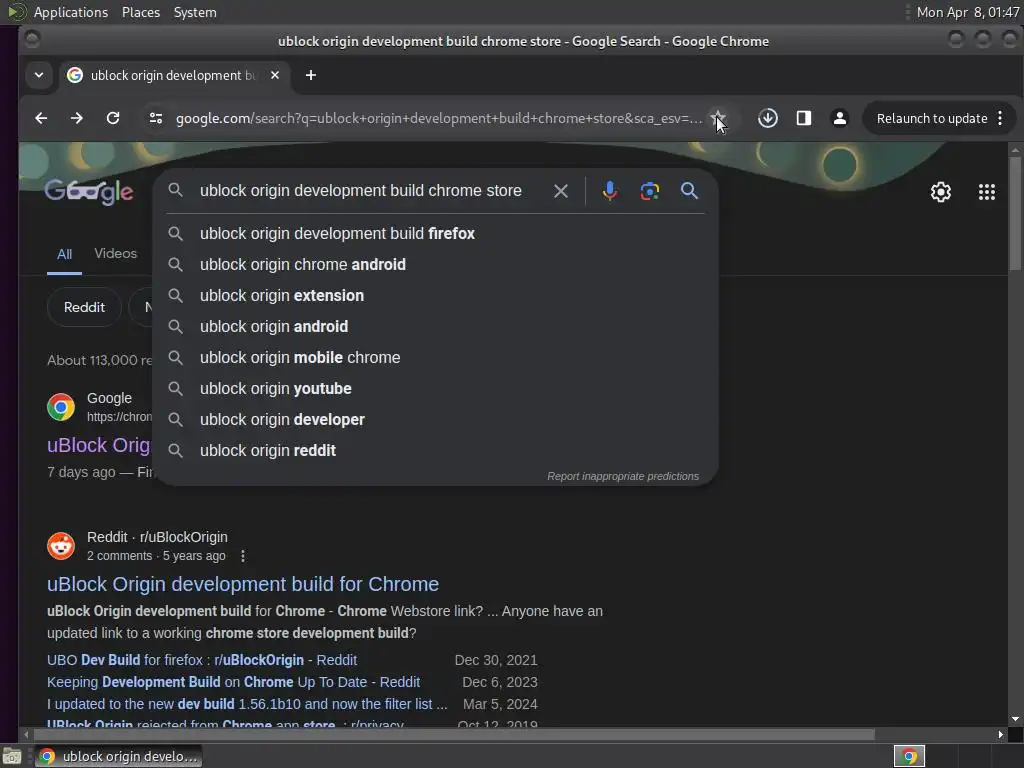Click the Reddit favicon of r/uBlockOrigin result

pos(61,546)
